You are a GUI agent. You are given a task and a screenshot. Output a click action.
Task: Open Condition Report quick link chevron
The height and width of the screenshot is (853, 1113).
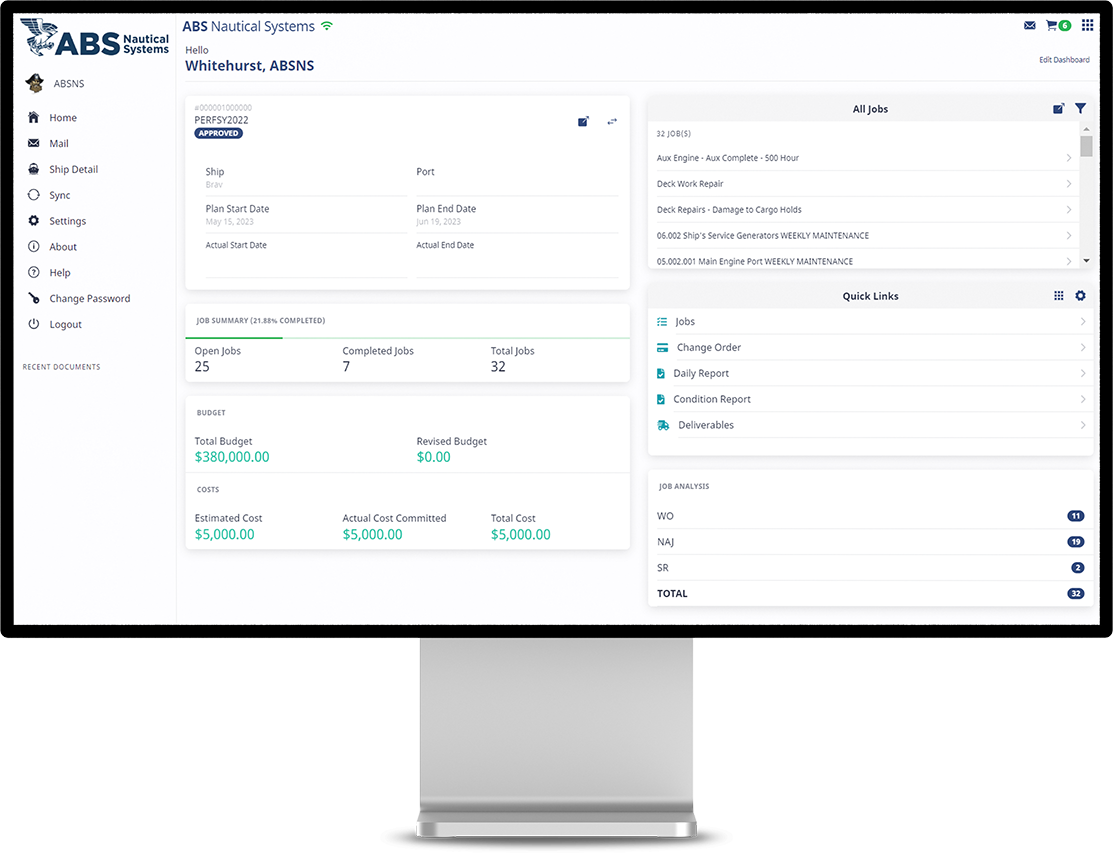coord(1082,399)
